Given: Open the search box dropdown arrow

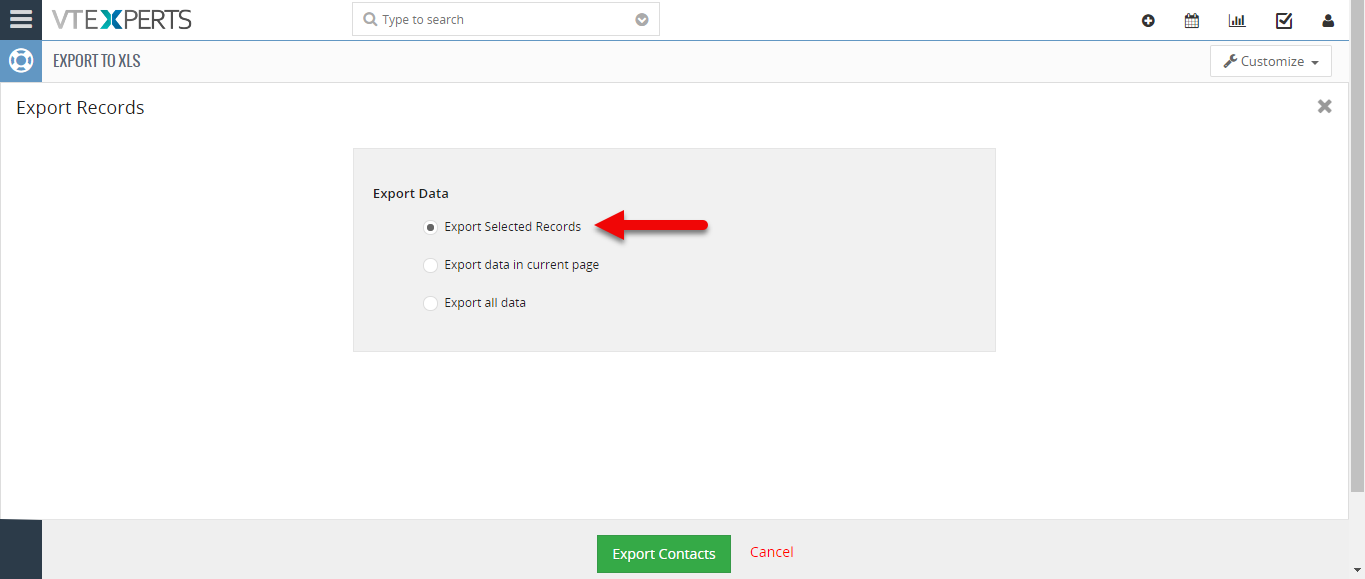Looking at the screenshot, I should [x=642, y=19].
